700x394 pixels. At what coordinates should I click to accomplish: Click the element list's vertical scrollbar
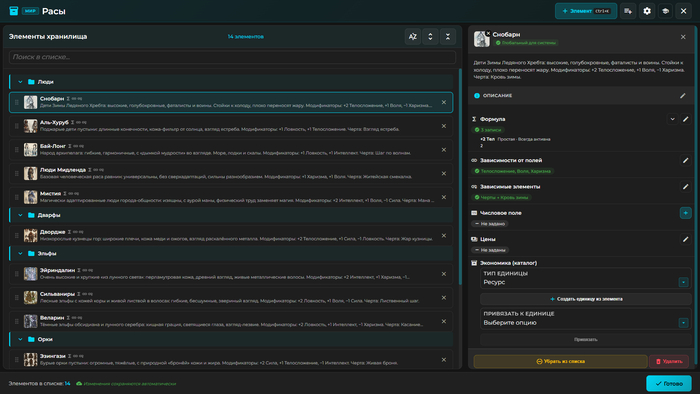[x=459, y=176]
